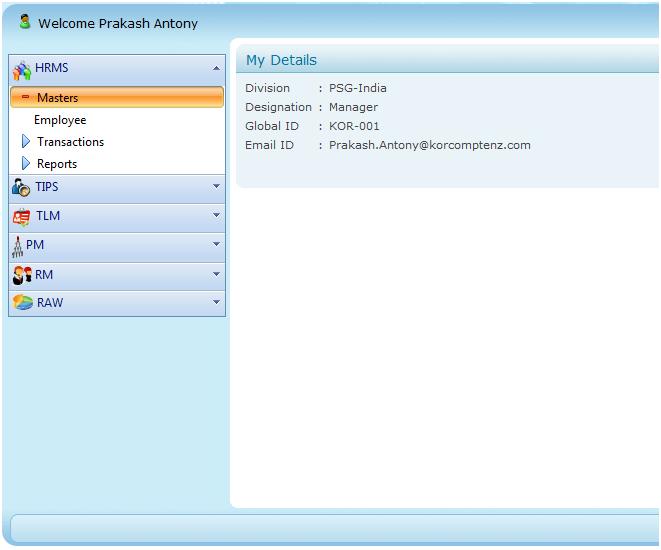
Task: Click the RAW pie chart icon
Action: [22, 302]
